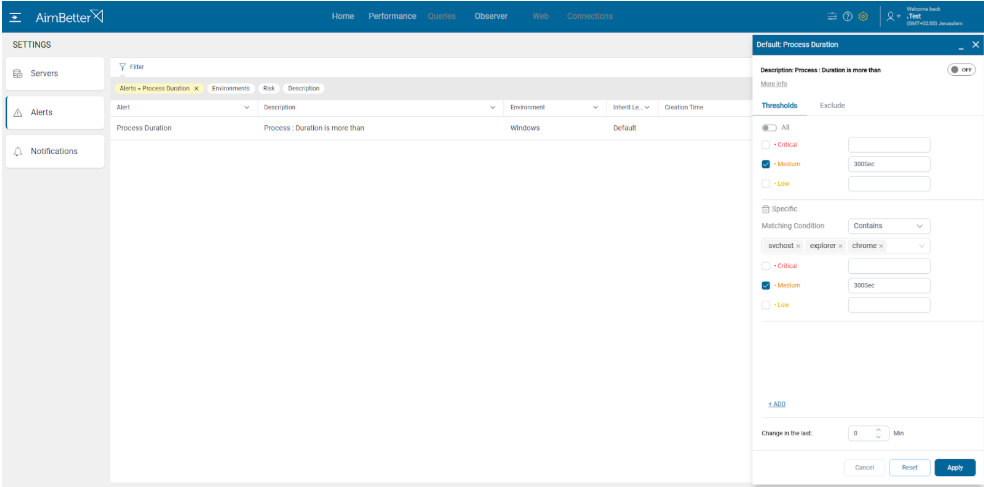Enable the All thresholds toggle
Screen dimensions: 984x487
[769, 128]
